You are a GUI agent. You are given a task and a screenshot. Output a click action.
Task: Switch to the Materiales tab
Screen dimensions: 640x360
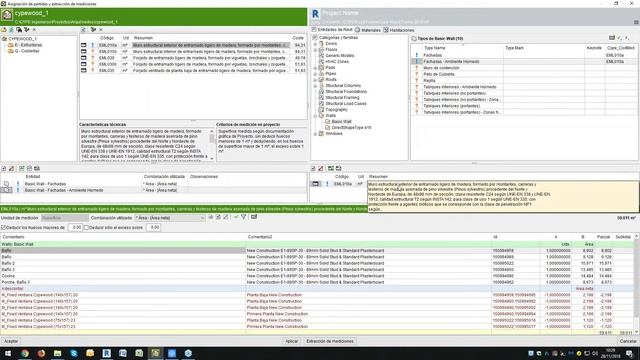pyautogui.click(x=368, y=30)
